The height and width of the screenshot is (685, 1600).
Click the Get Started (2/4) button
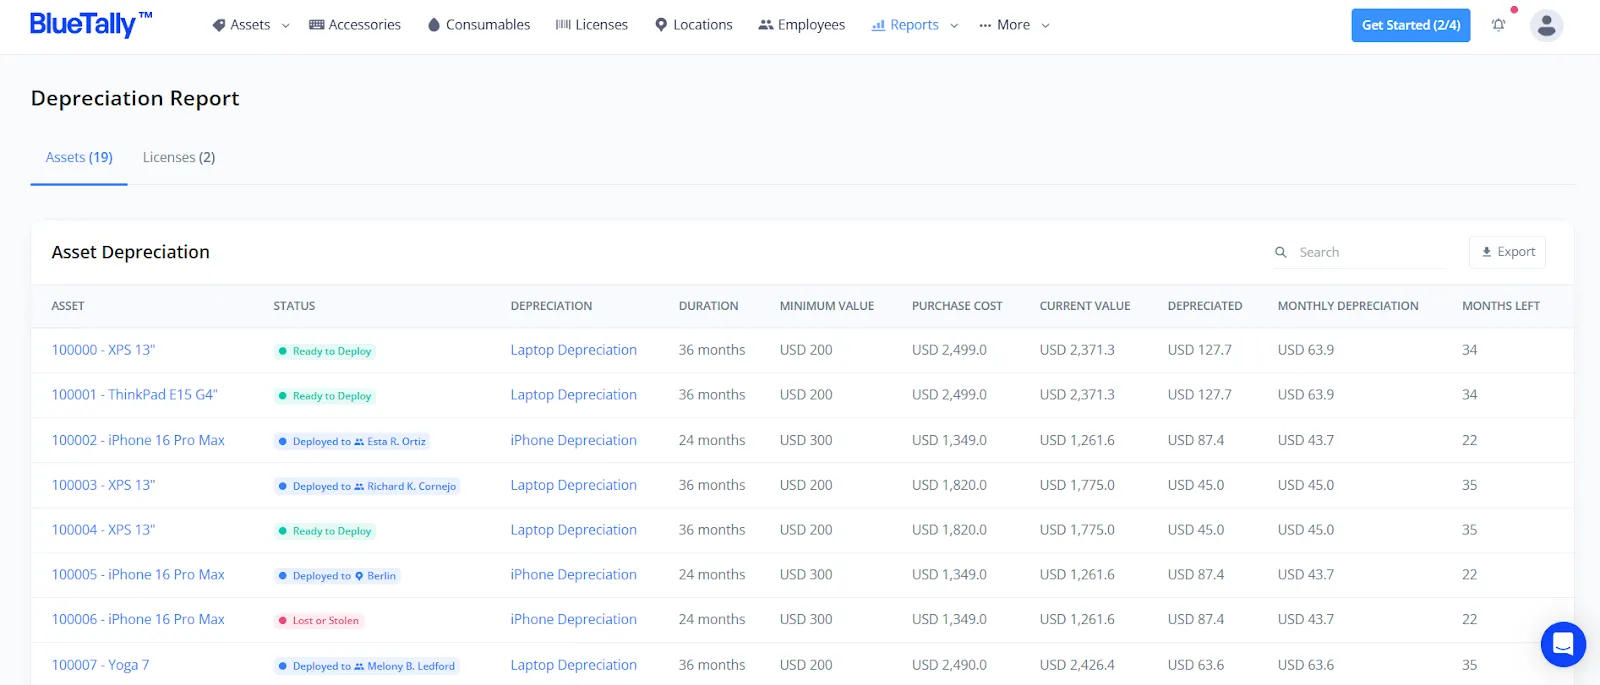click(1411, 25)
